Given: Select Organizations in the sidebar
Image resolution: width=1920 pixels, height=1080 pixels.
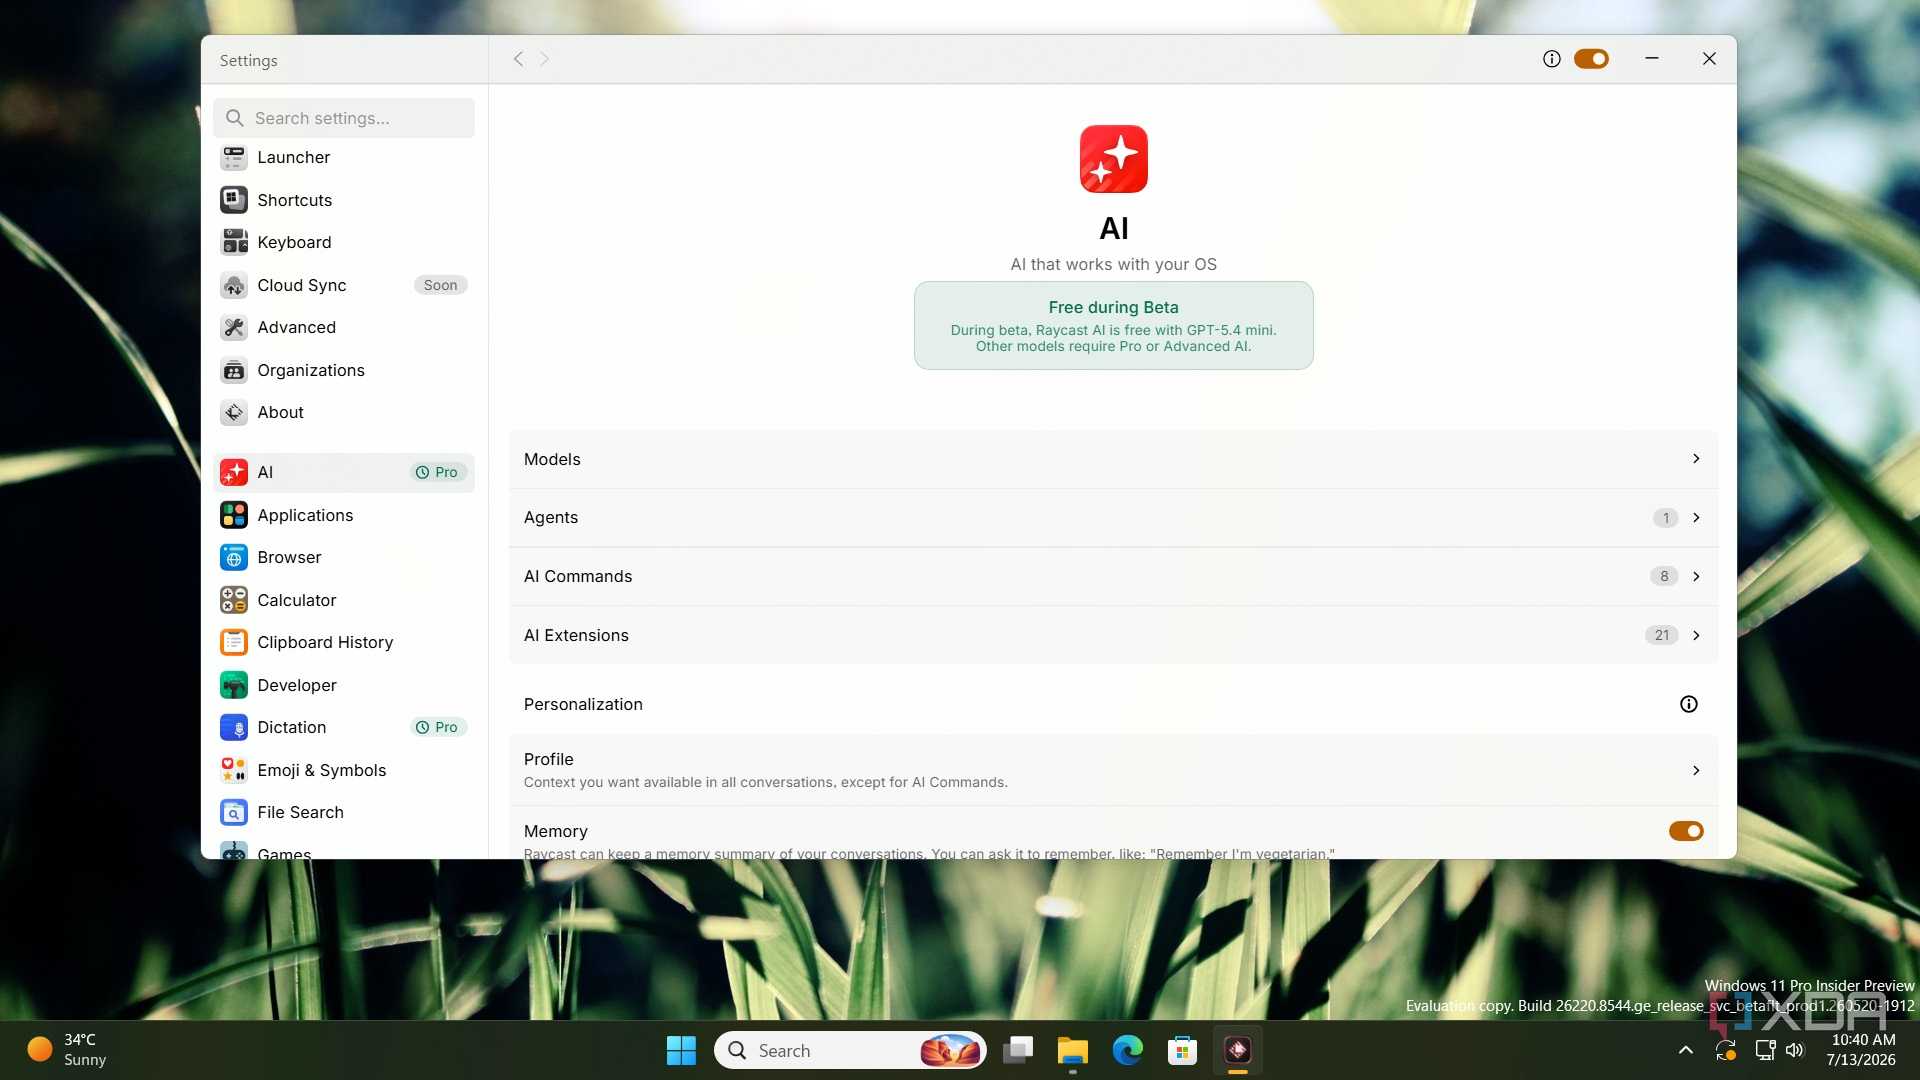Looking at the screenshot, I should click(x=344, y=370).
